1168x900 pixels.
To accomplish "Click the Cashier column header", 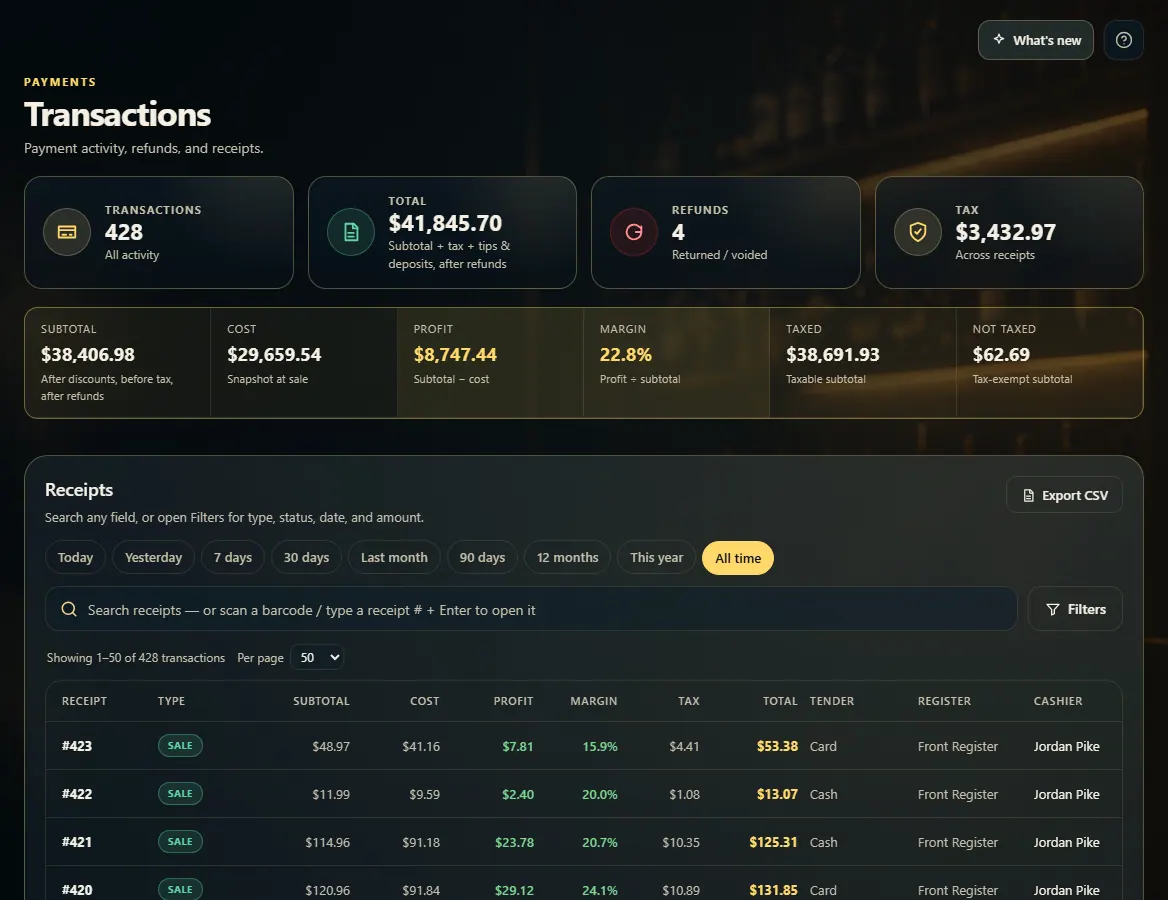I will [x=1058, y=701].
